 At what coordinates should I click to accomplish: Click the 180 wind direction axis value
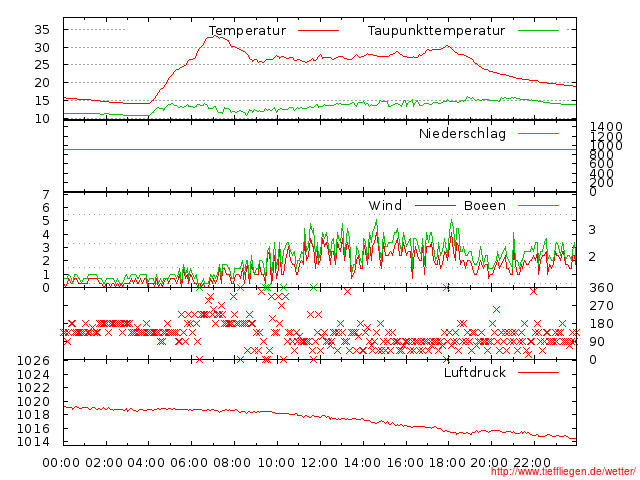601,324
